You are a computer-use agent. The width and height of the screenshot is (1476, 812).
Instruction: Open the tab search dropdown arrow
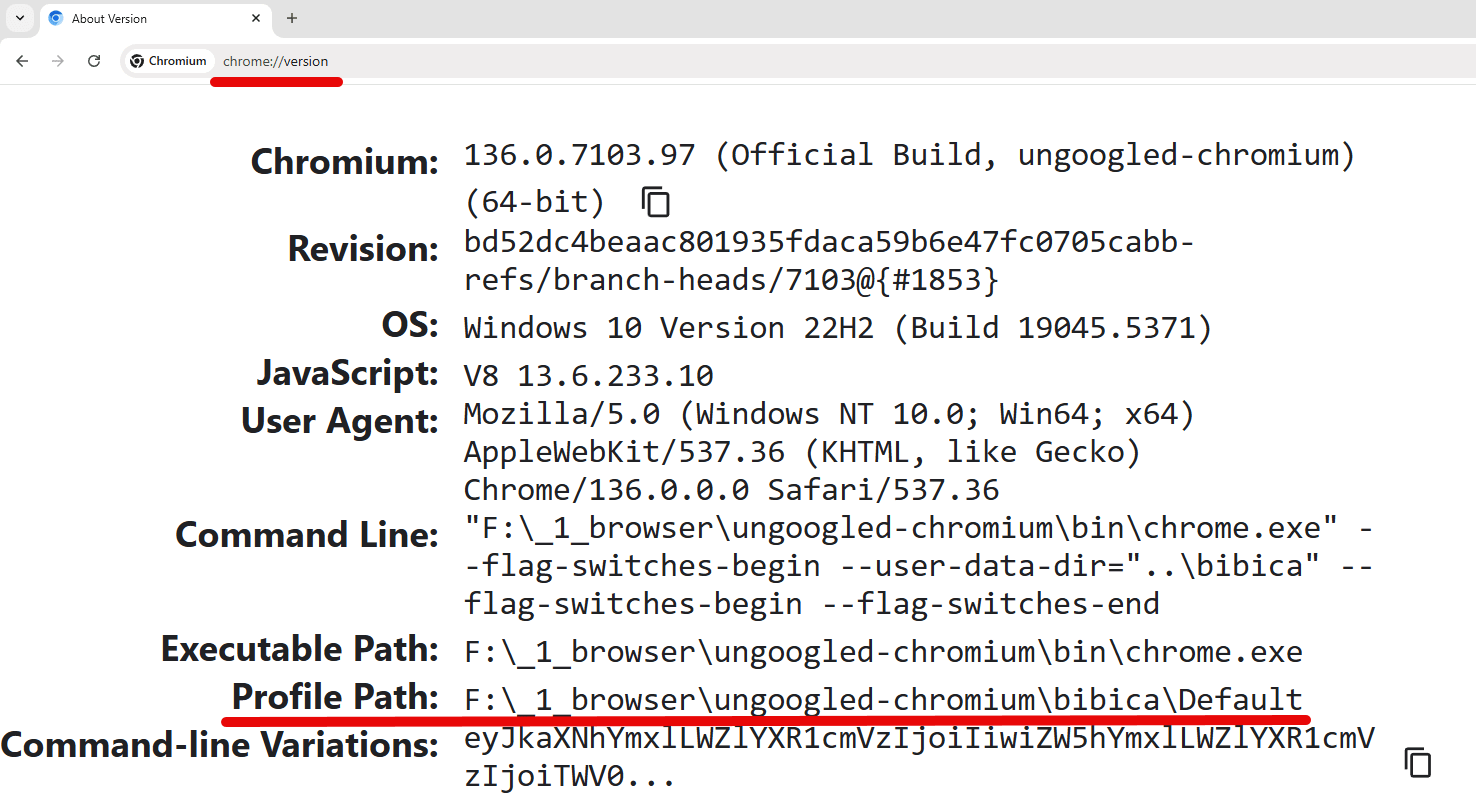[19, 18]
